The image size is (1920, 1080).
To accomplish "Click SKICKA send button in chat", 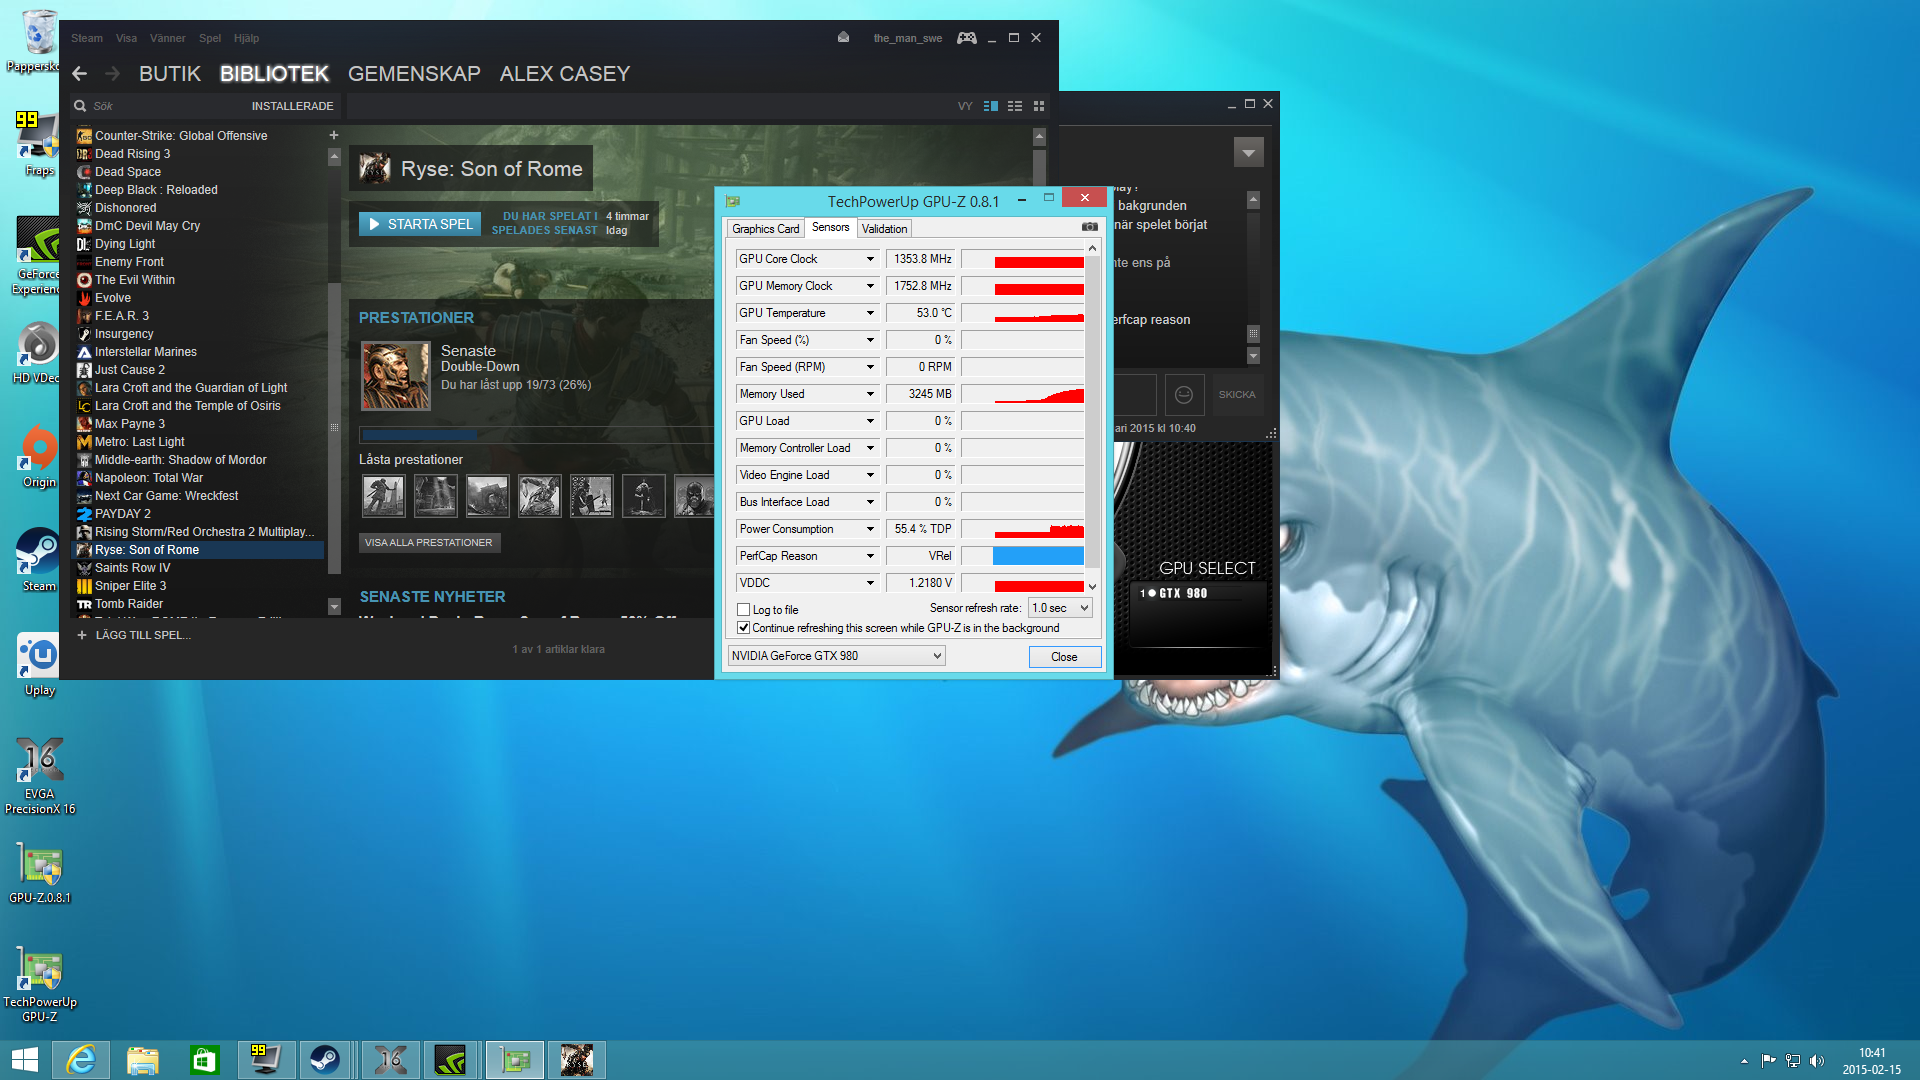I will tap(1236, 395).
